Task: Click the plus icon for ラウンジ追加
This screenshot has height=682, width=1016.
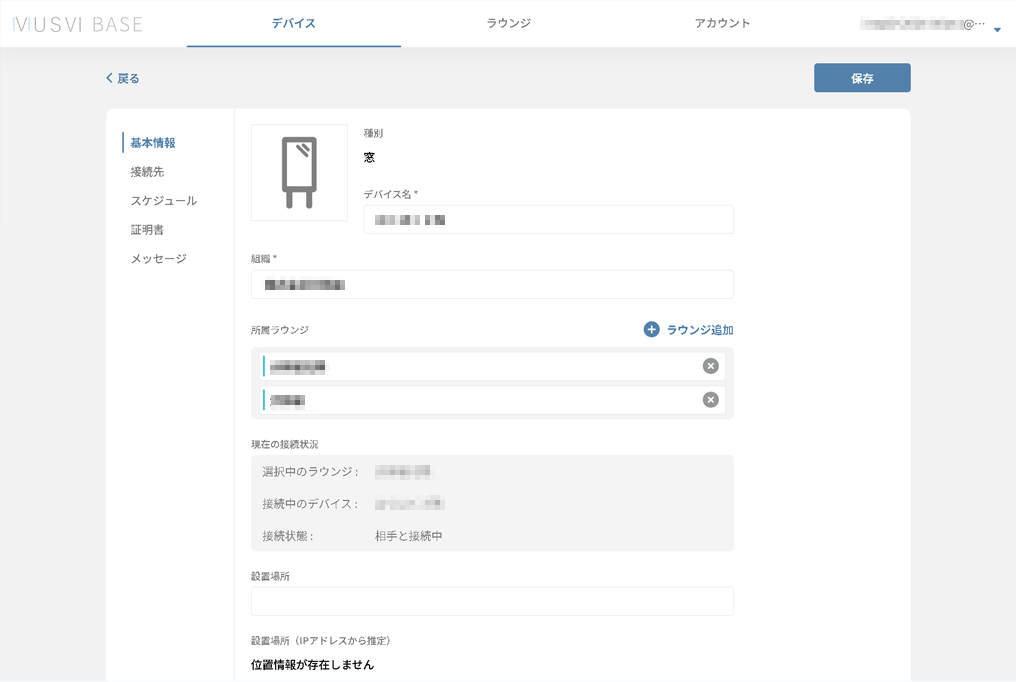Action: [x=651, y=329]
